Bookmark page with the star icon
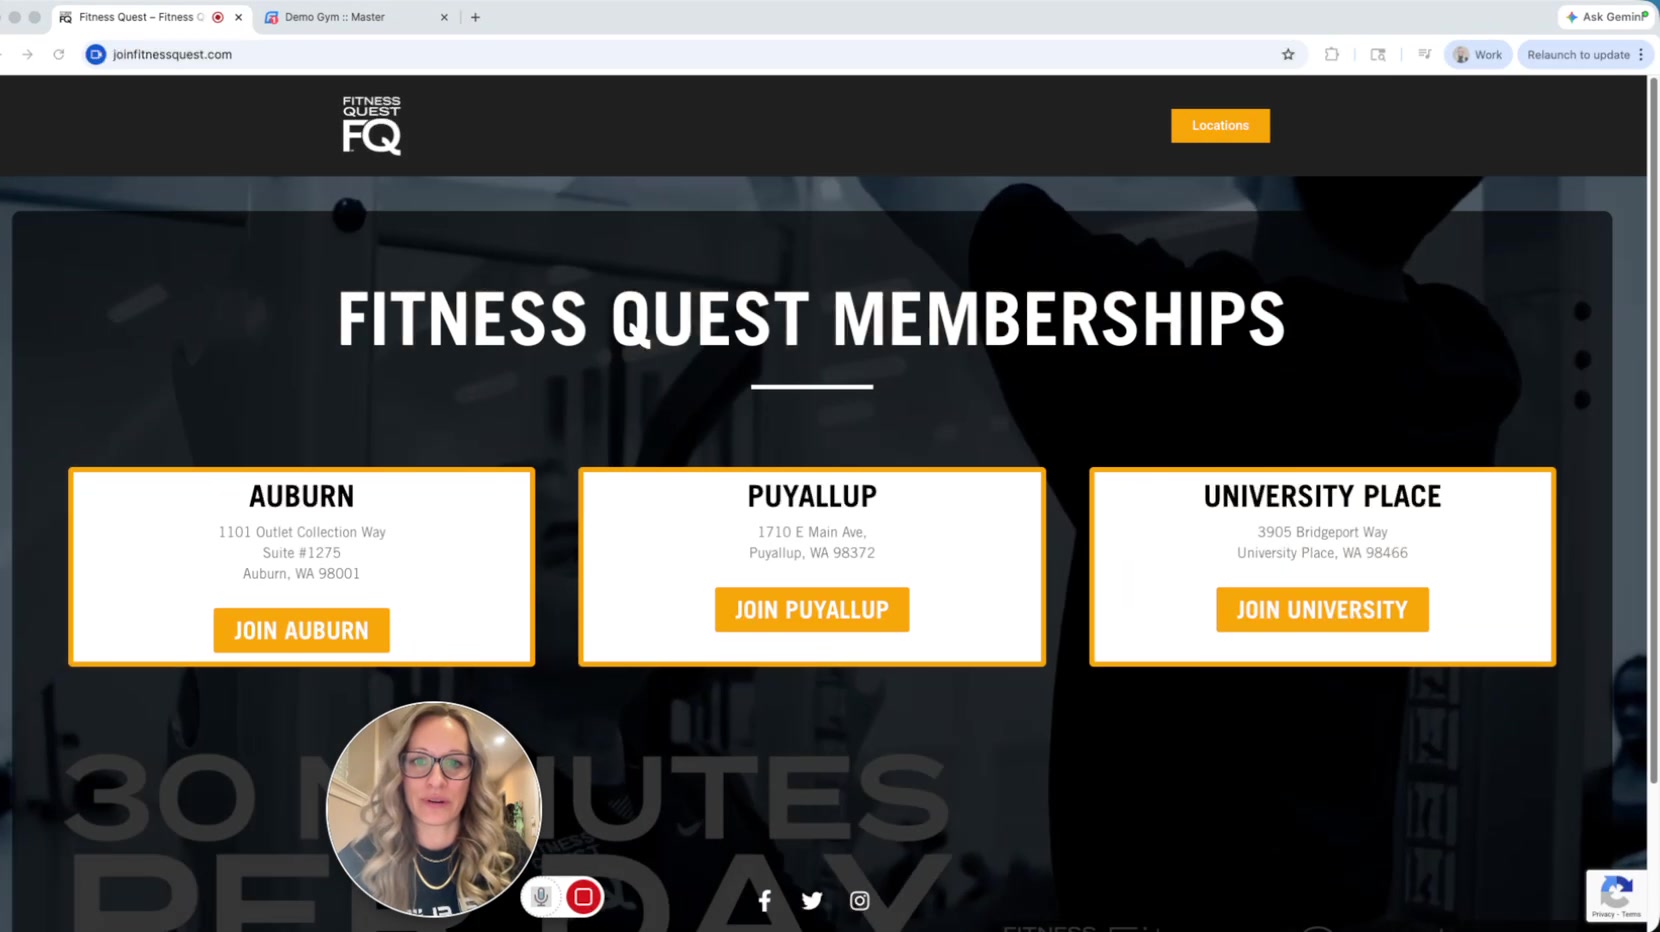This screenshot has width=1660, height=932. 1288,55
